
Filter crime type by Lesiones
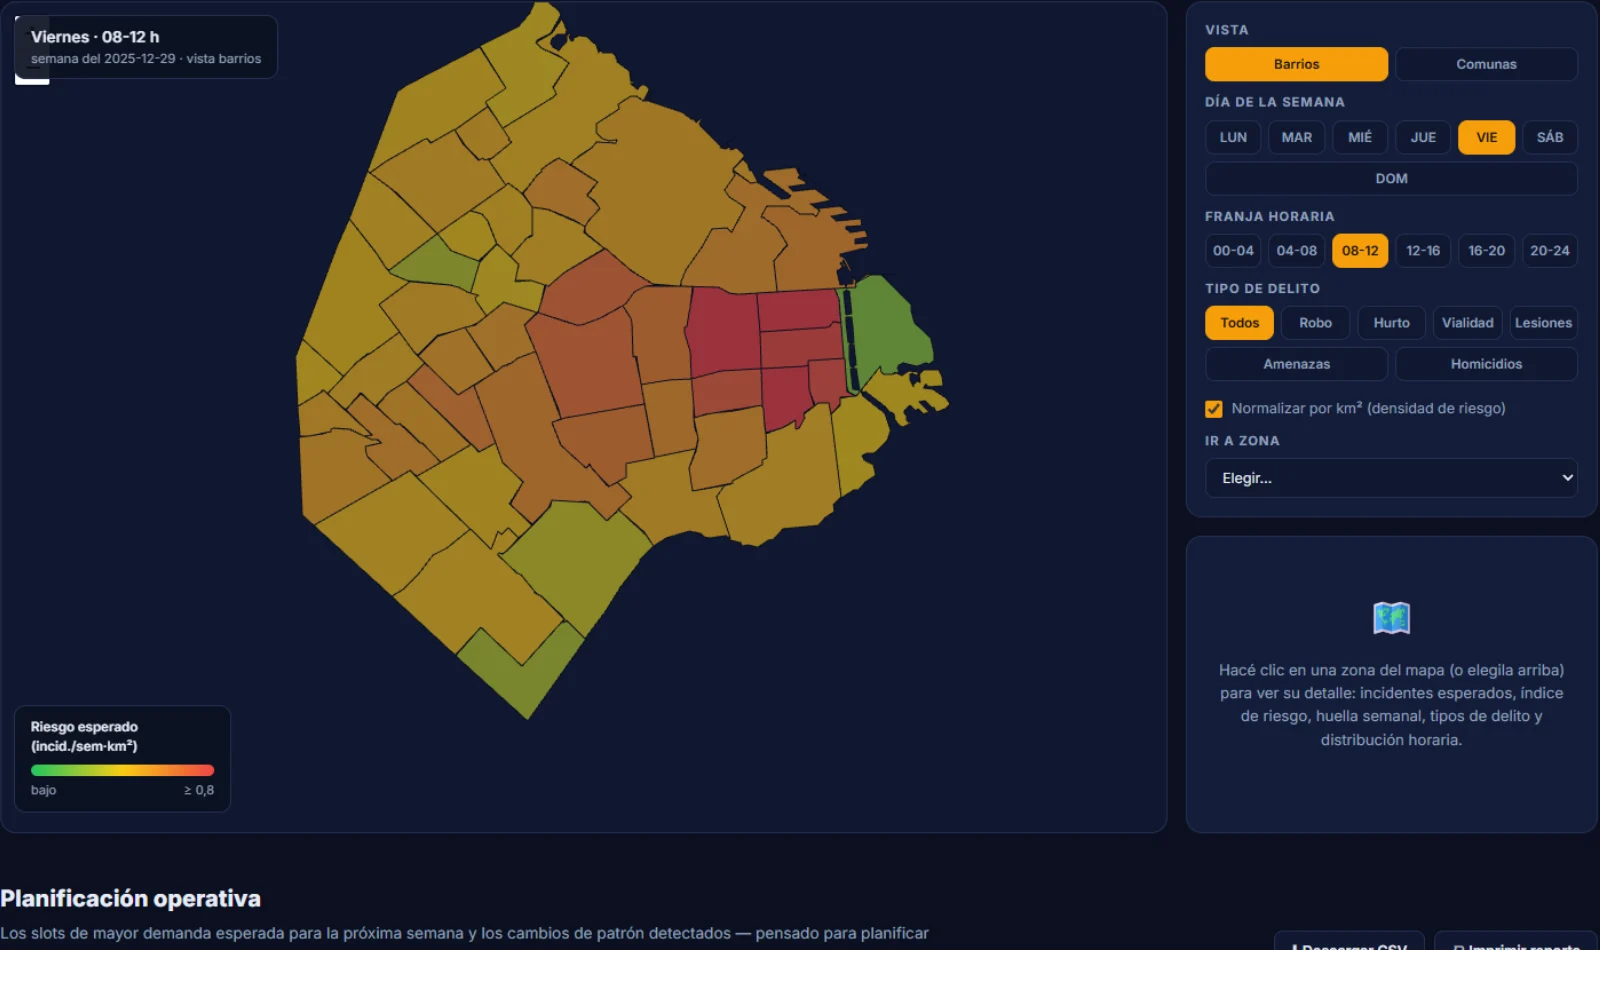1543,323
